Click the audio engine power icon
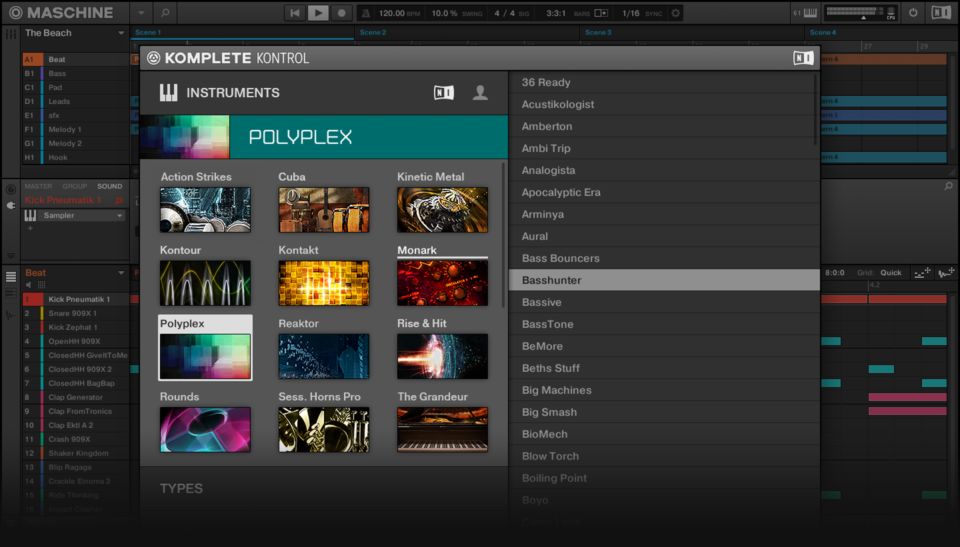Viewport: 960px width, 547px height. coord(913,13)
